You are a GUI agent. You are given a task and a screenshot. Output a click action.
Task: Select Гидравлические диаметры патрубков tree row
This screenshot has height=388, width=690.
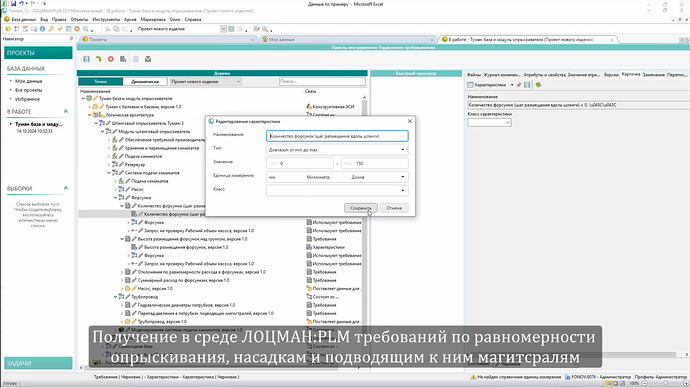point(186,305)
